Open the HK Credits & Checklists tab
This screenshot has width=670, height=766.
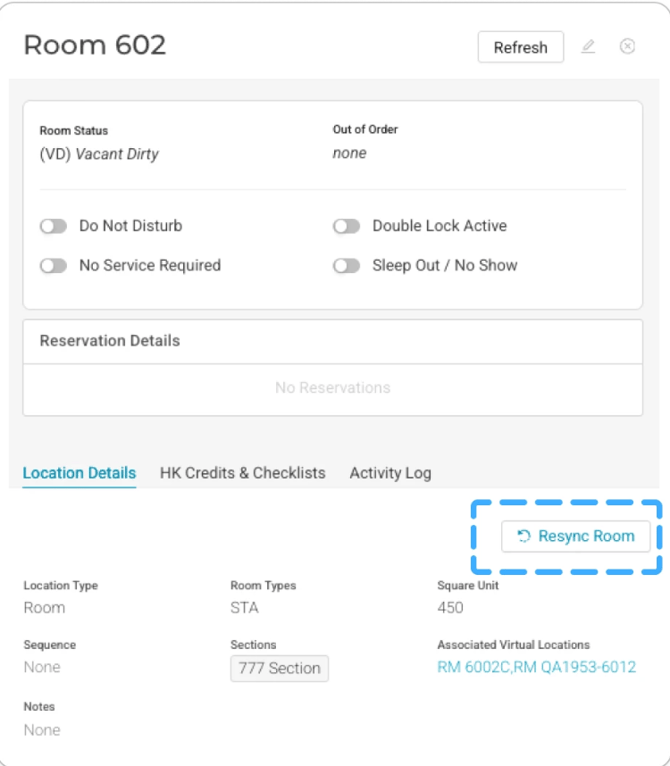pyautogui.click(x=242, y=473)
